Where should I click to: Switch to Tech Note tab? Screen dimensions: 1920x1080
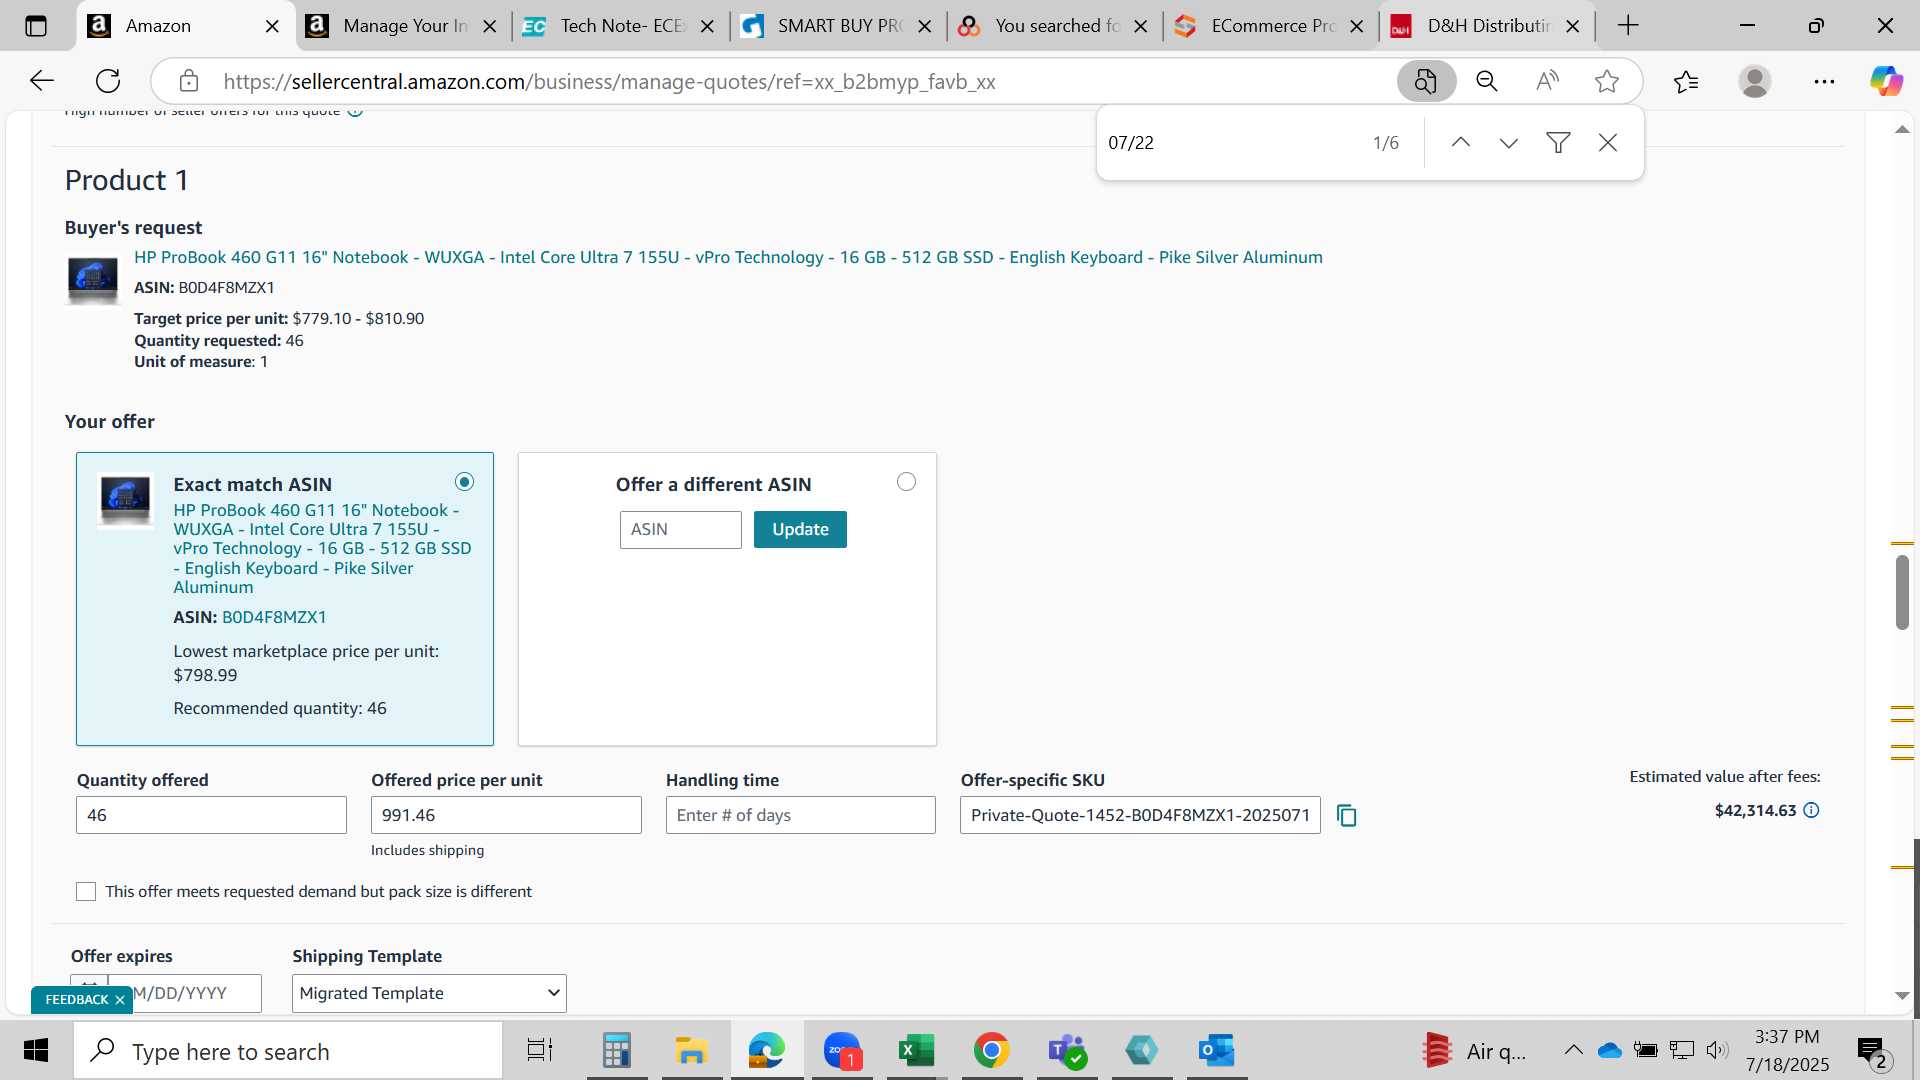pyautogui.click(x=622, y=26)
